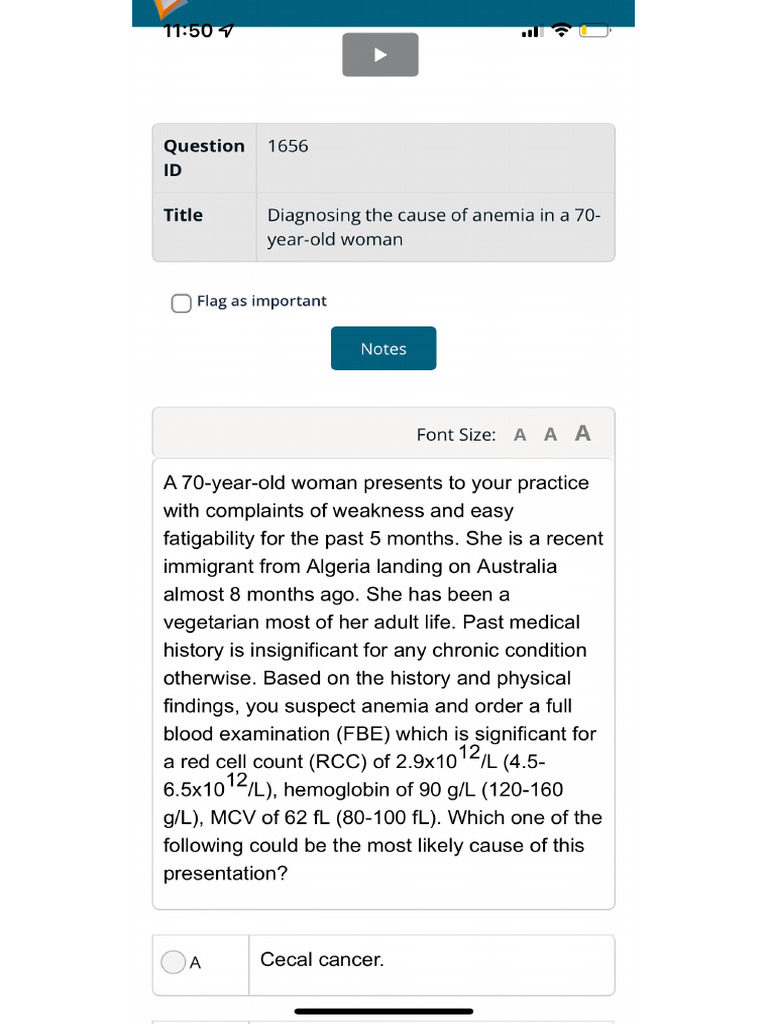Select the medium font size A
The width and height of the screenshot is (768, 1024).
click(x=550, y=434)
